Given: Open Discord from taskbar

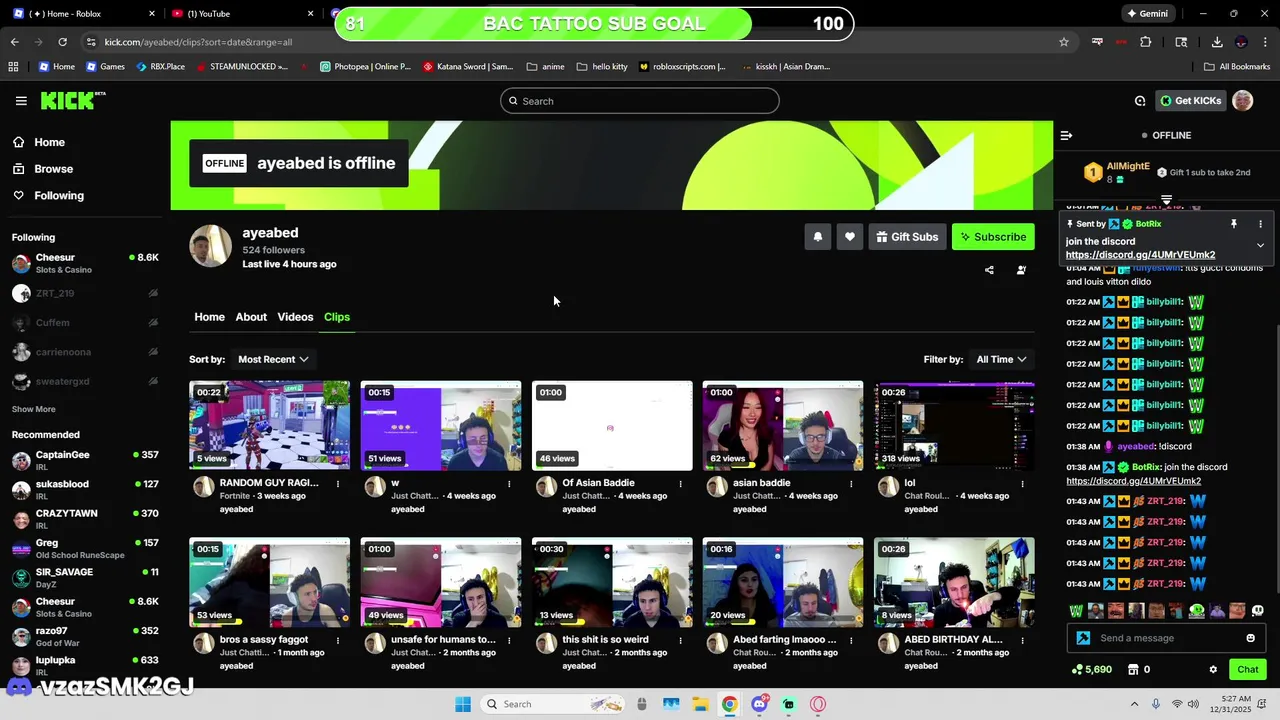Looking at the screenshot, I should pos(759,704).
